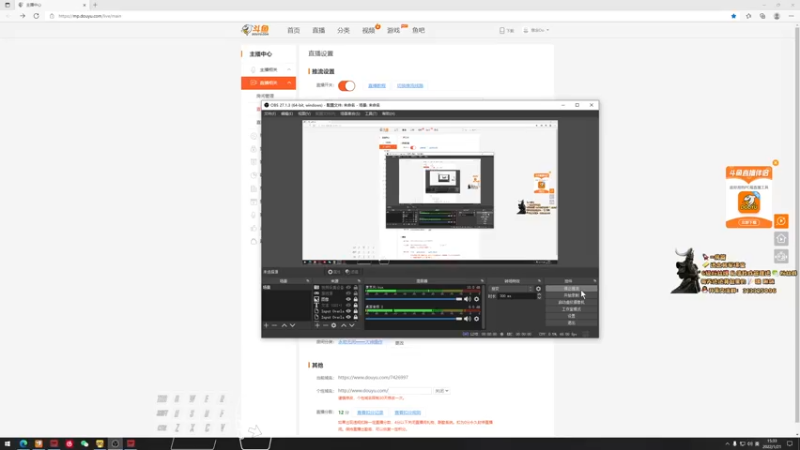Image resolution: width=800 pixels, height=450 pixels.
Task: Open OBS 编辑 menu
Action: (x=287, y=114)
